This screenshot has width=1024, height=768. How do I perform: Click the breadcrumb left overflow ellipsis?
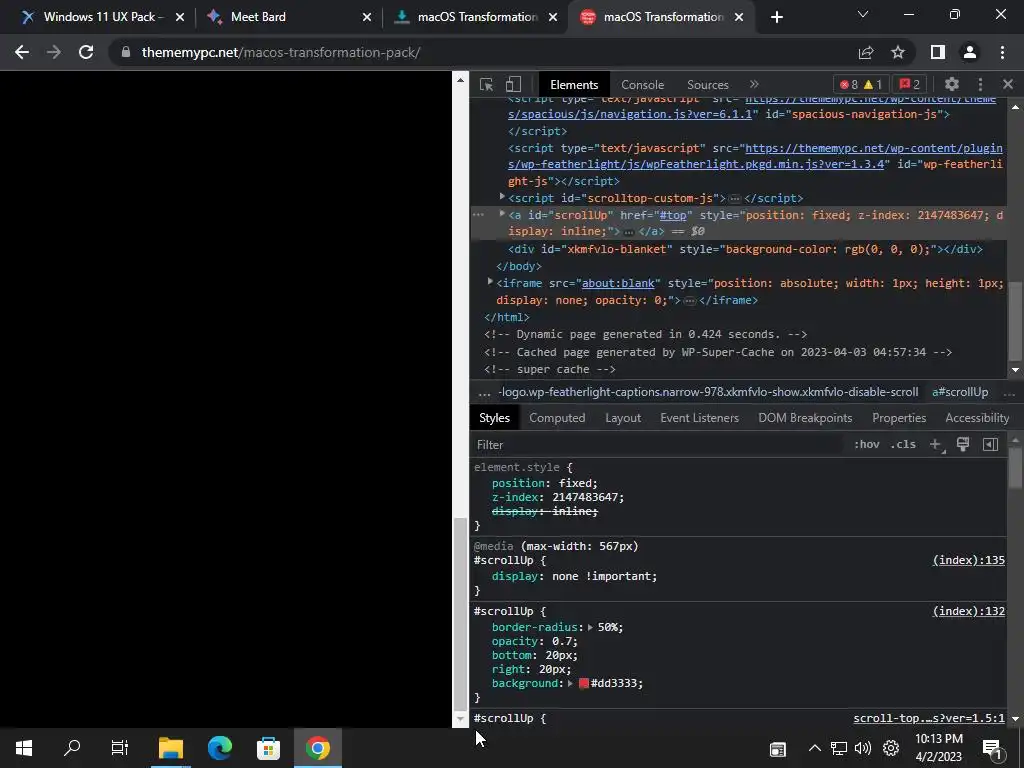click(484, 392)
